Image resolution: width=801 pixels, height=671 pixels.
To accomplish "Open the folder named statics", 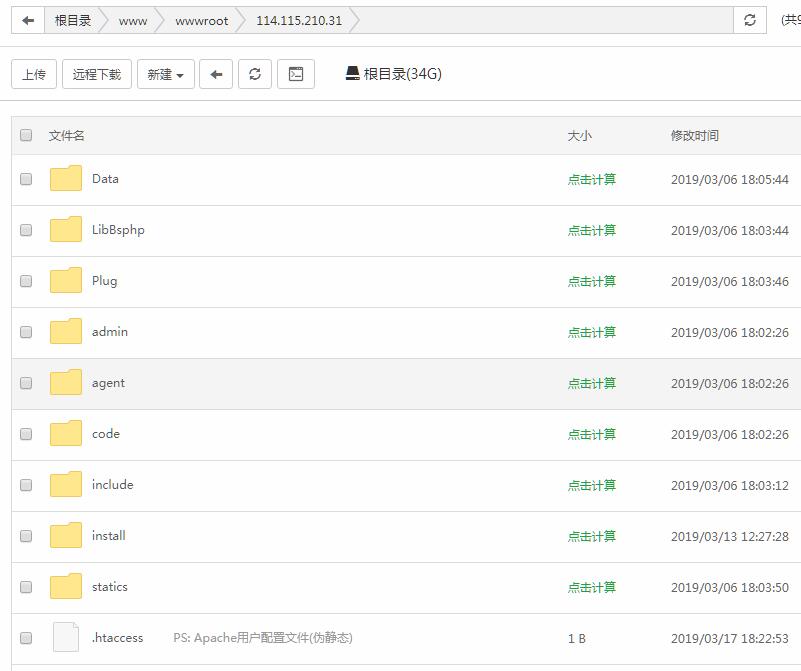I will pyautogui.click(x=110, y=587).
